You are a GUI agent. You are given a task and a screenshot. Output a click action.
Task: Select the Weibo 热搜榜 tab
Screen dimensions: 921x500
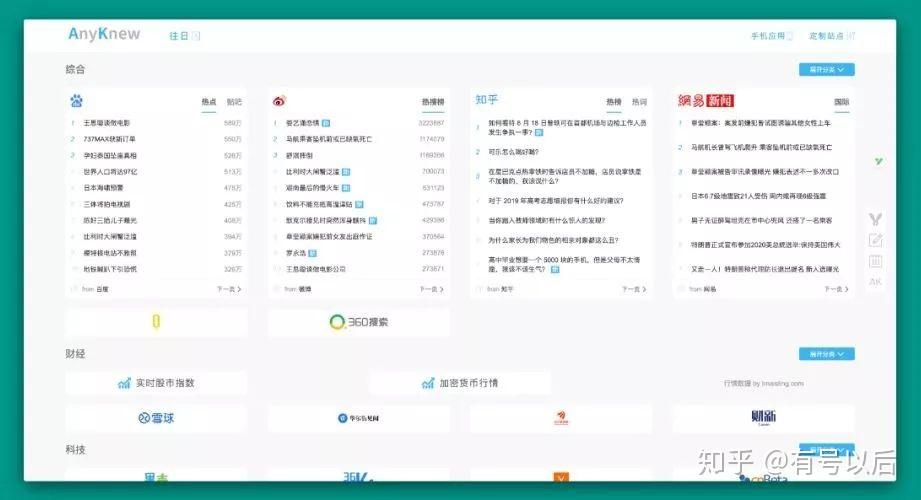click(433, 102)
